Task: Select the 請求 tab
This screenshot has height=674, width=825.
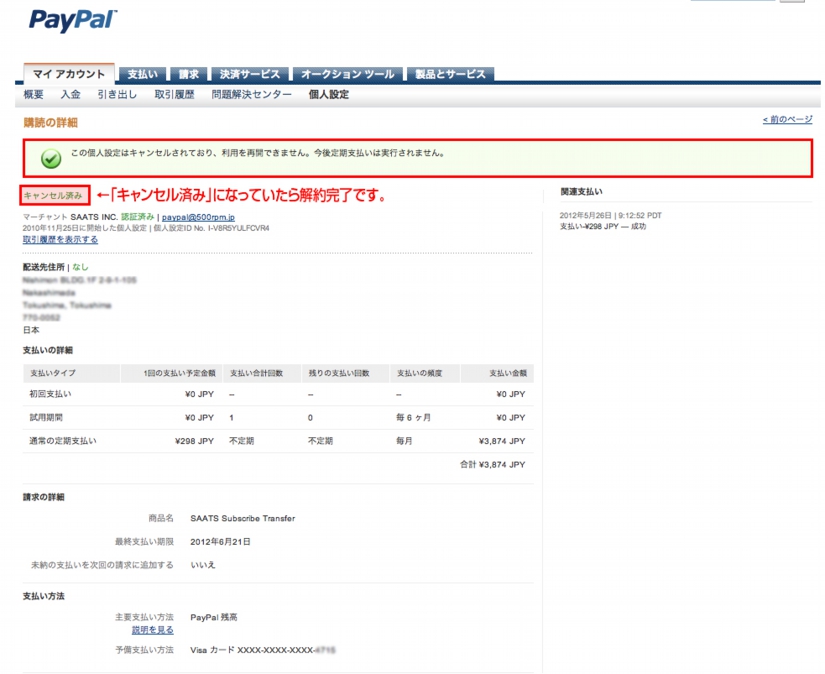Action: click(189, 74)
